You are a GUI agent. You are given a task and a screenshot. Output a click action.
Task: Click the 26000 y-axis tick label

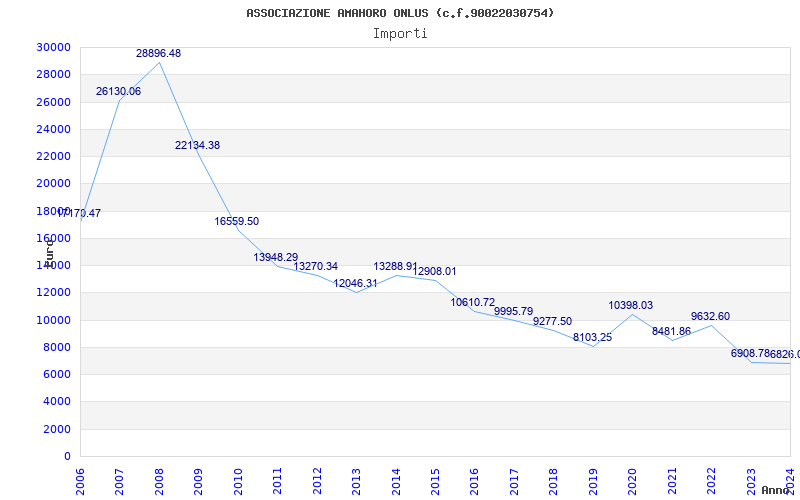tap(53, 102)
